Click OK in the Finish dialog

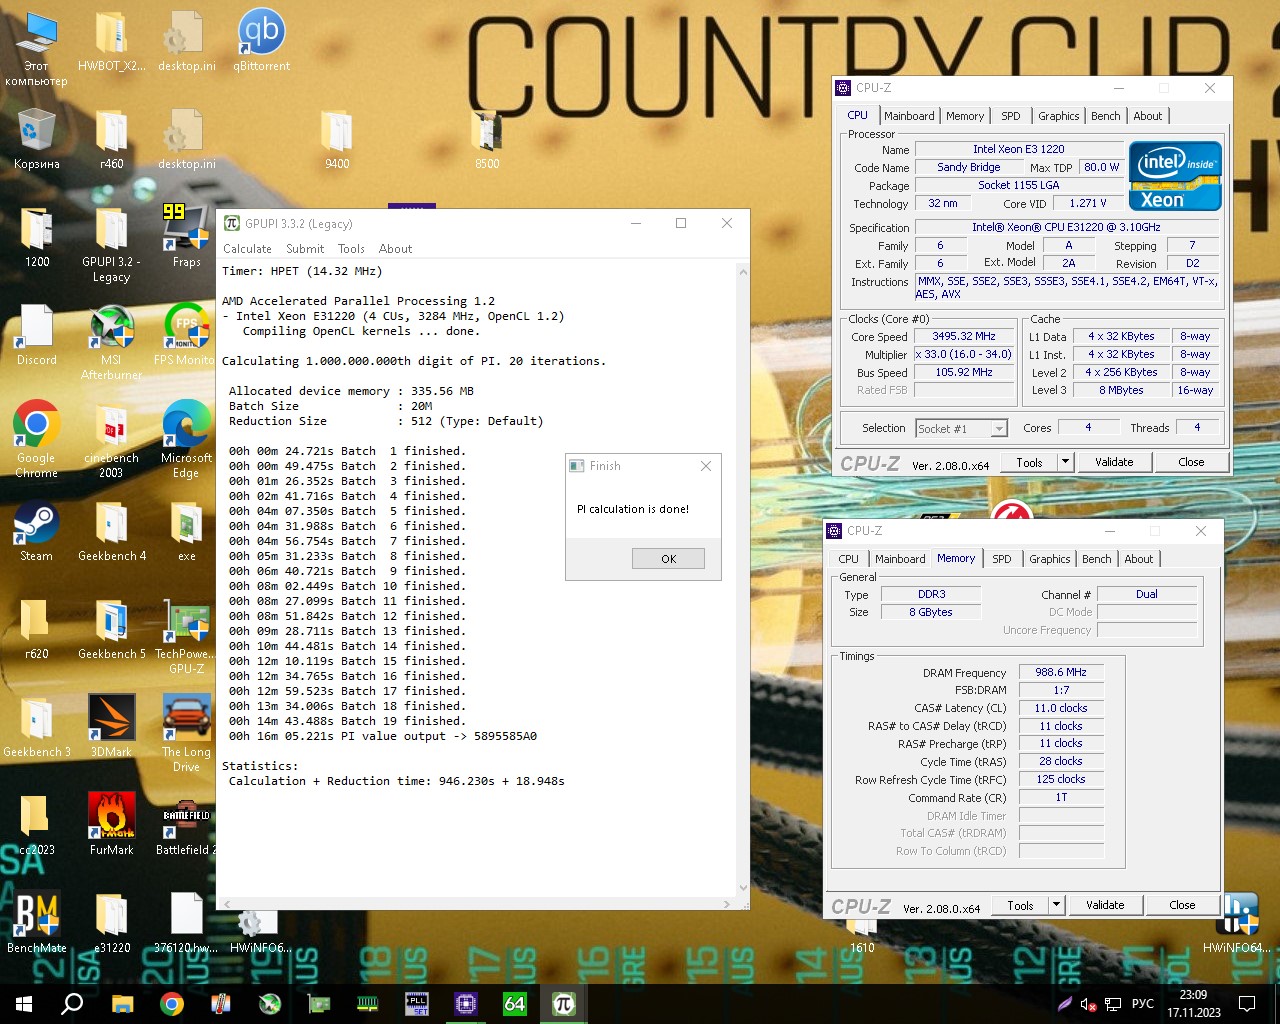click(x=668, y=559)
